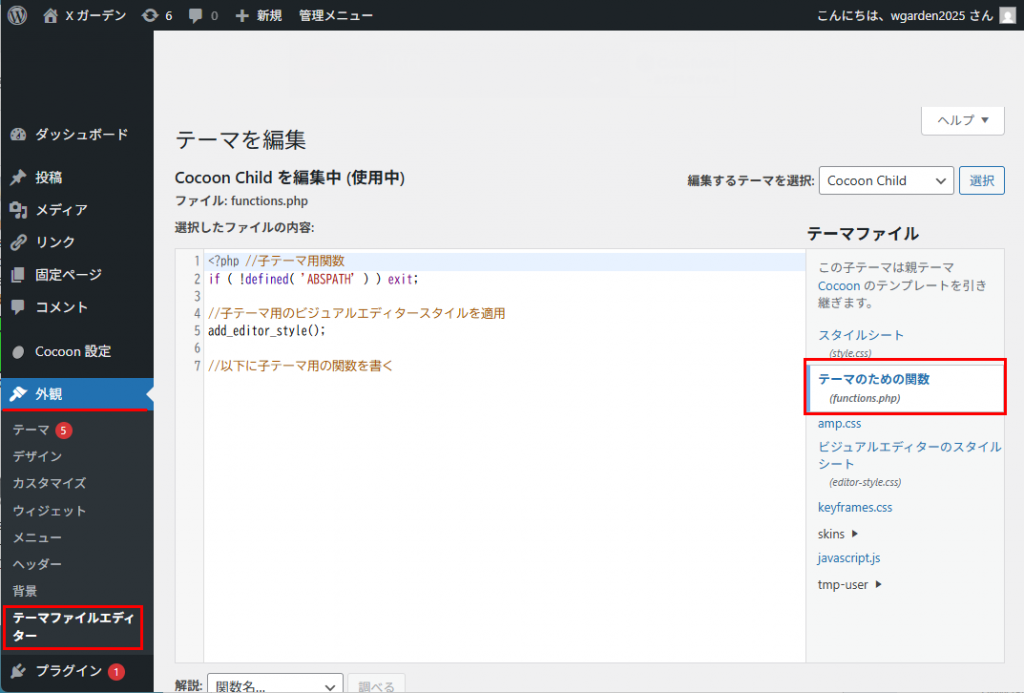Viewport: 1024px width, 693px height.
Task: Click the user avatar in top right
Action: [1006, 16]
